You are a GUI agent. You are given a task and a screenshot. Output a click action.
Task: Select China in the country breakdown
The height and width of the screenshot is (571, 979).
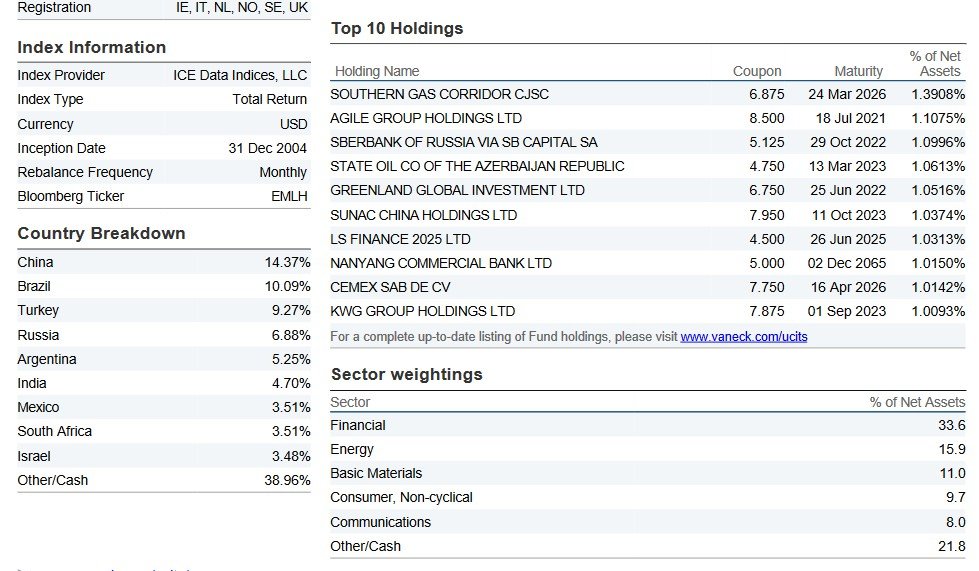(x=36, y=262)
